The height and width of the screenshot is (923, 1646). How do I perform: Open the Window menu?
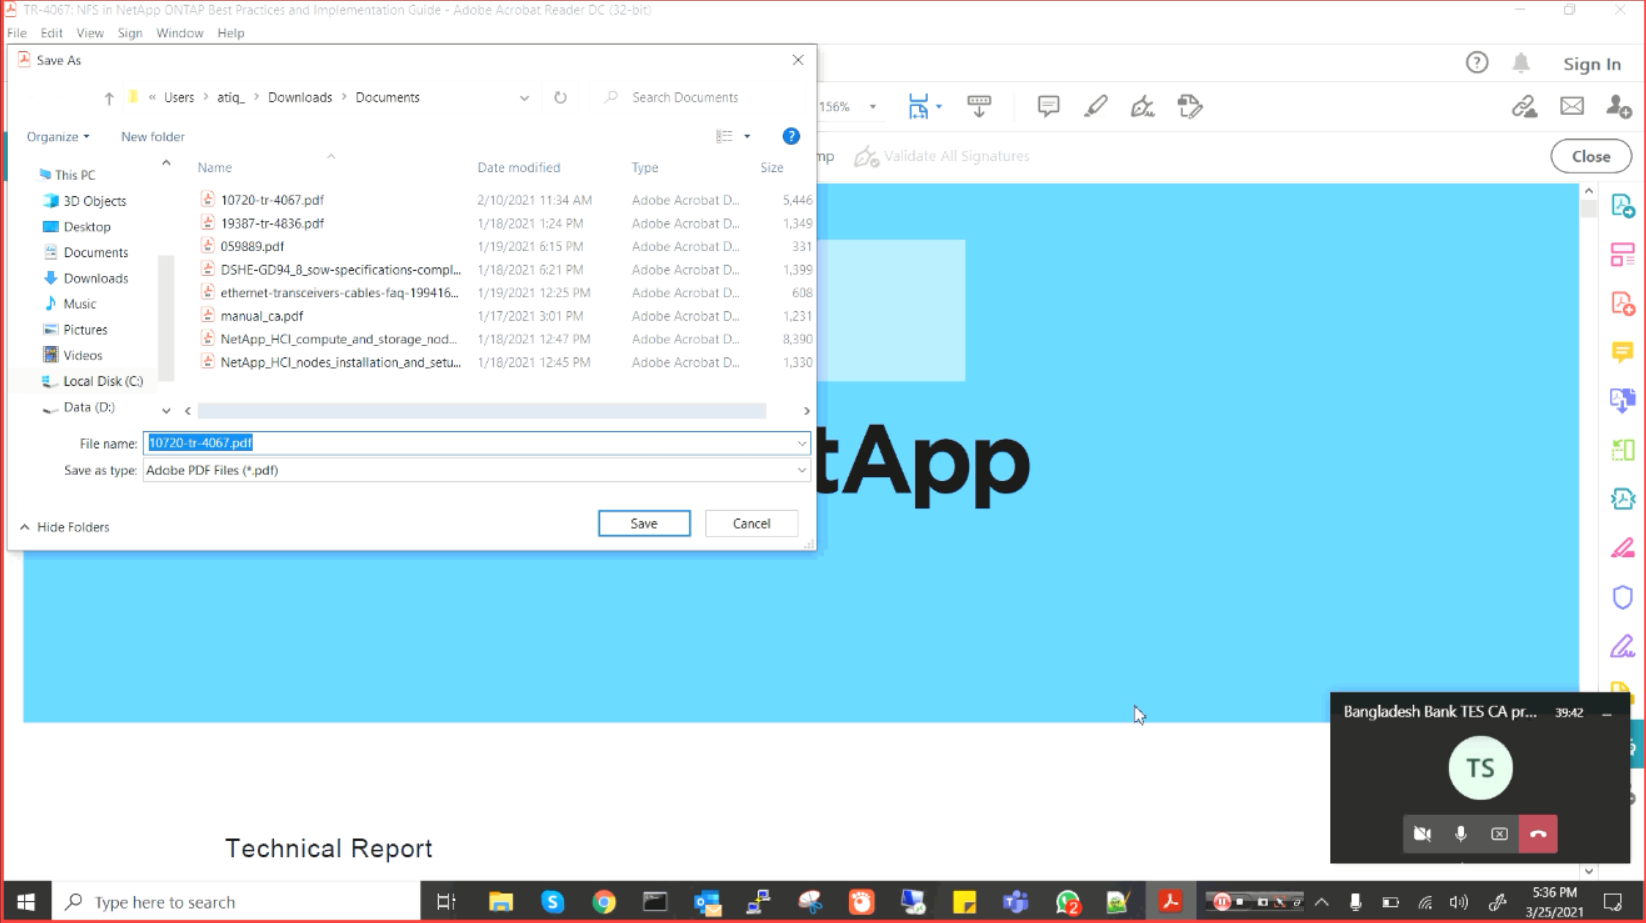[180, 33]
